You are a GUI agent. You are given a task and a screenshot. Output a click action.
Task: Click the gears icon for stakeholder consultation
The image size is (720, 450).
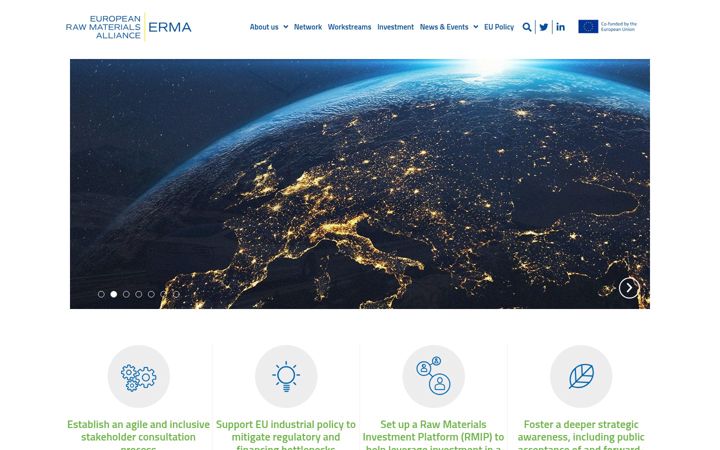point(139,377)
